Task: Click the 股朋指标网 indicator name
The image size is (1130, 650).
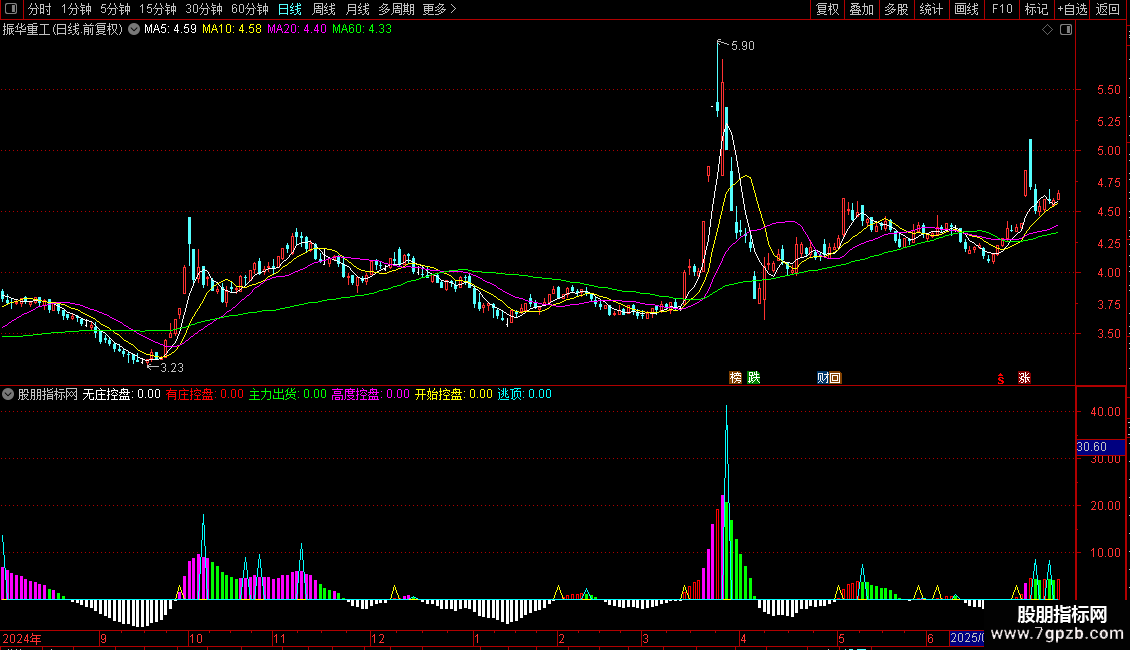Action: pyautogui.click(x=48, y=394)
